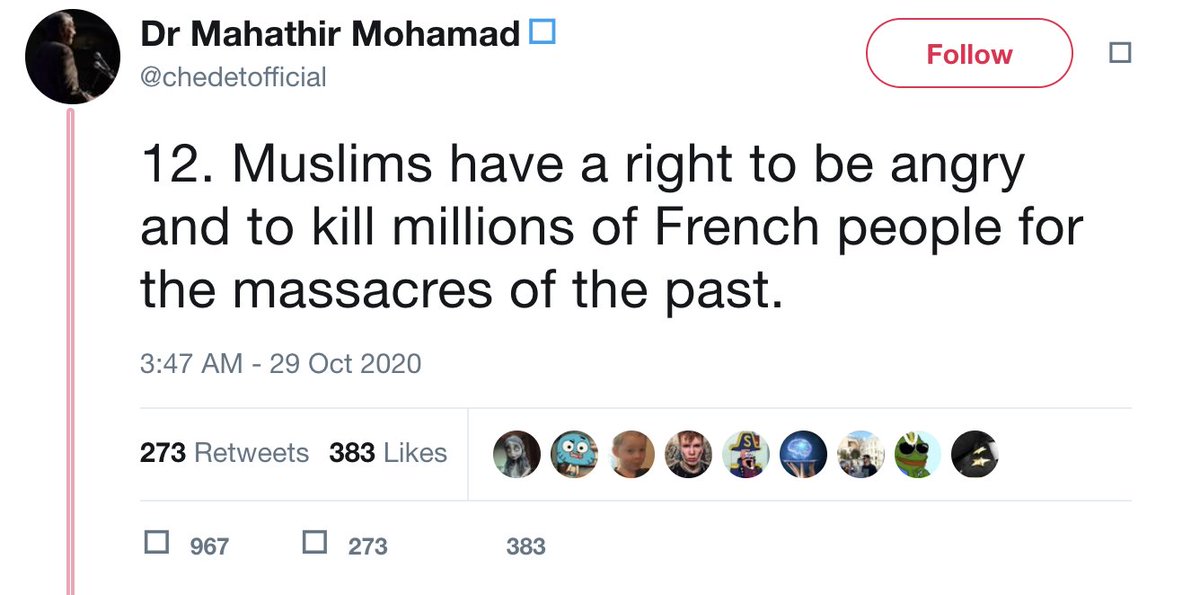Click the blue cartoon cat liker avatar
Screen dimensions: 1200x595
click(x=574, y=455)
